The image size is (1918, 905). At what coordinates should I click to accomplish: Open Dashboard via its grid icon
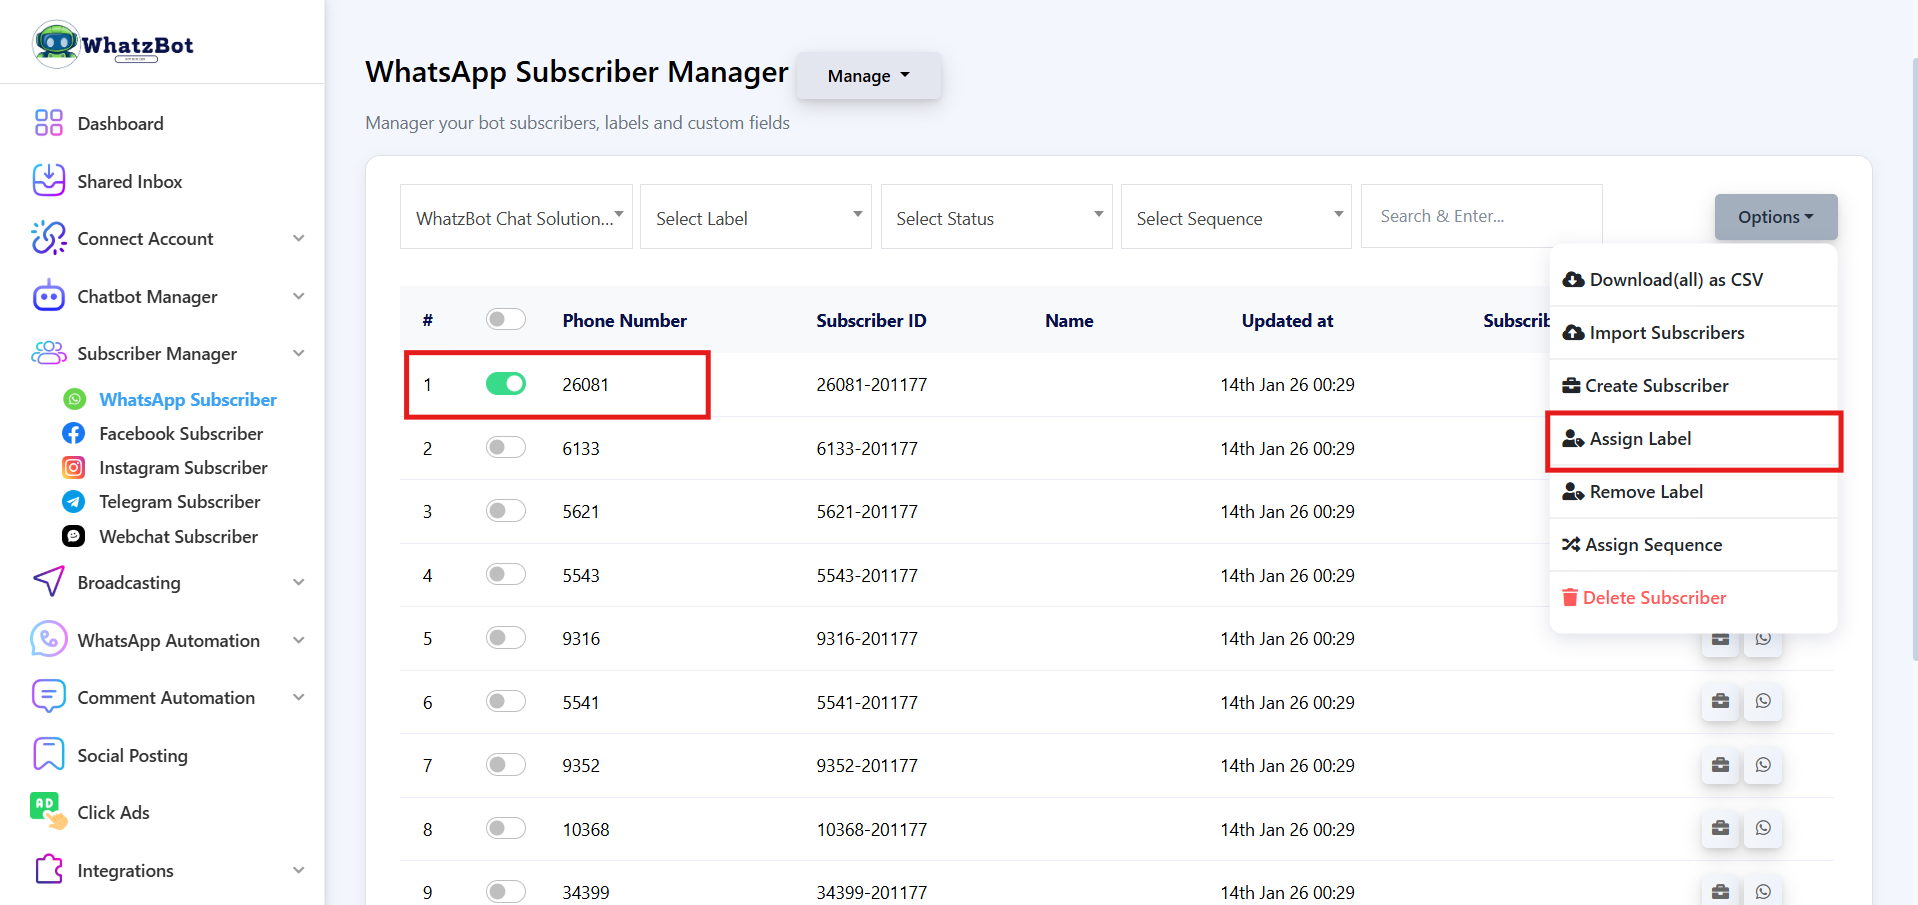48,123
